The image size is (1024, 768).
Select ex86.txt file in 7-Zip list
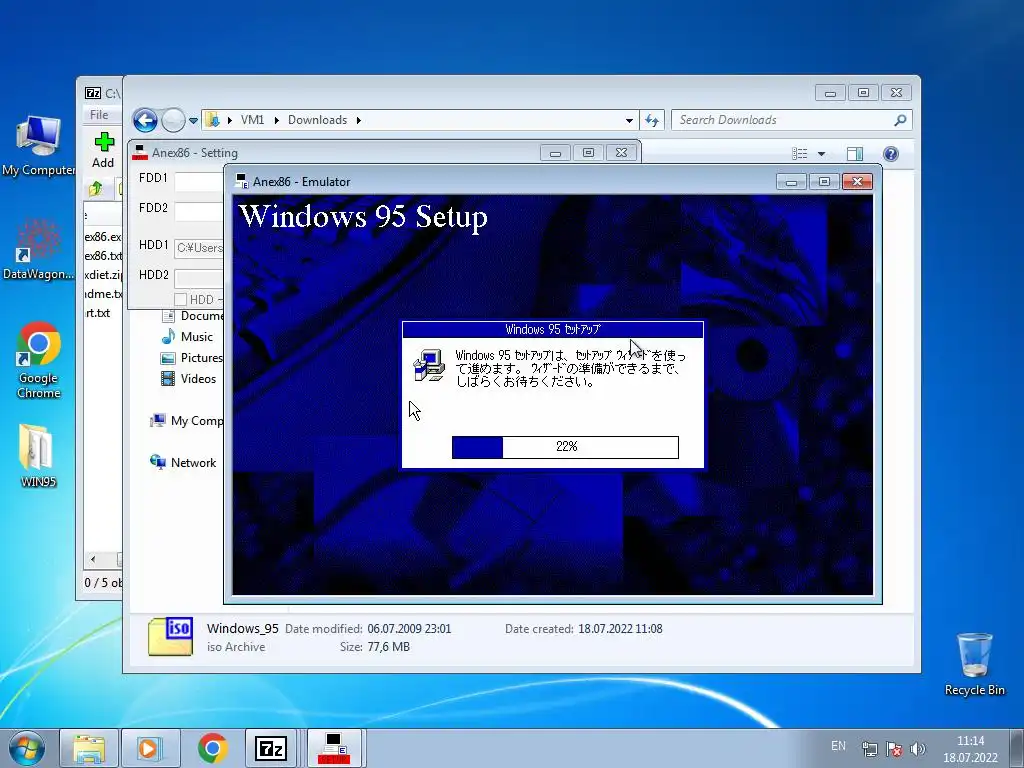pyautogui.click(x=103, y=256)
